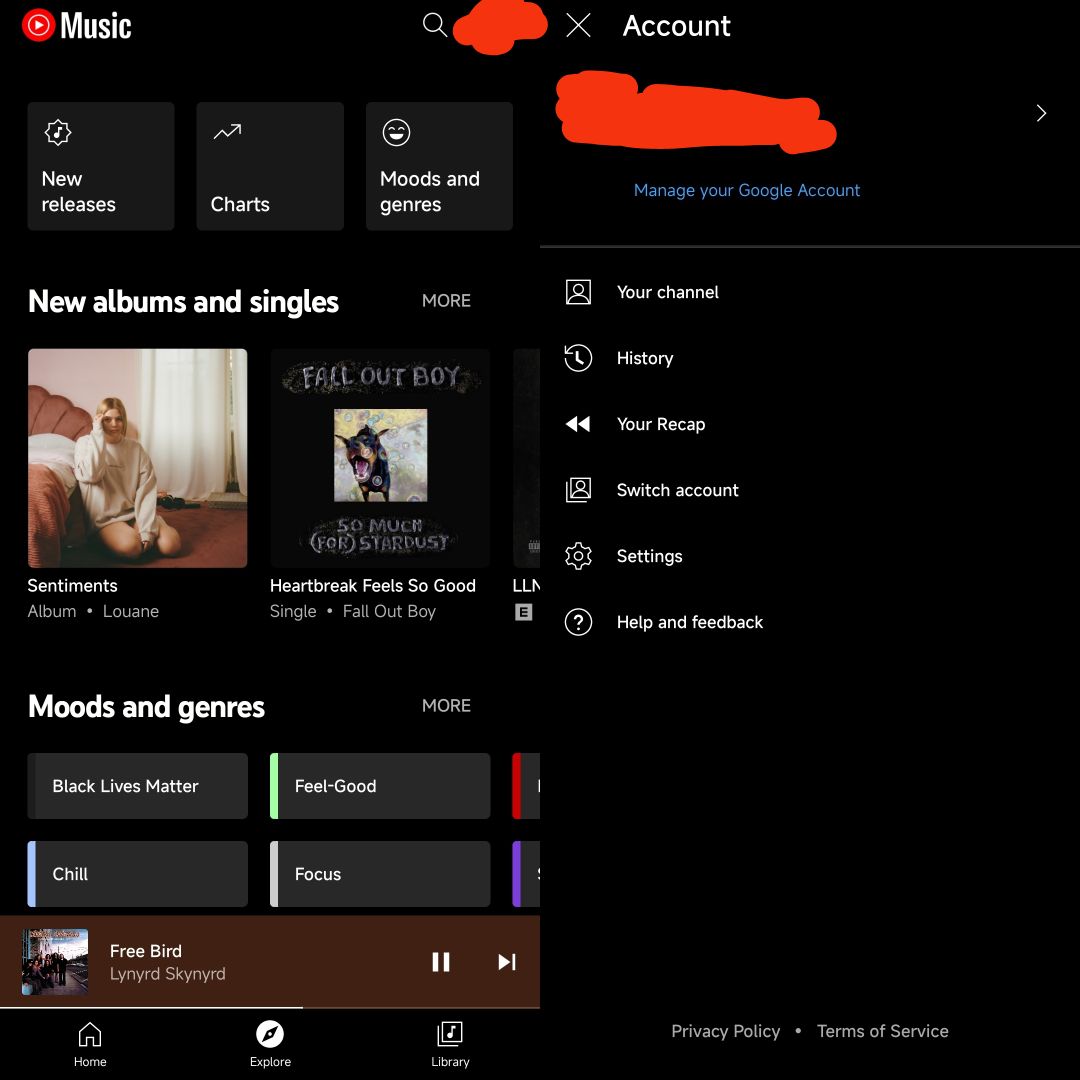Open Your Recap menu entry

809,424
